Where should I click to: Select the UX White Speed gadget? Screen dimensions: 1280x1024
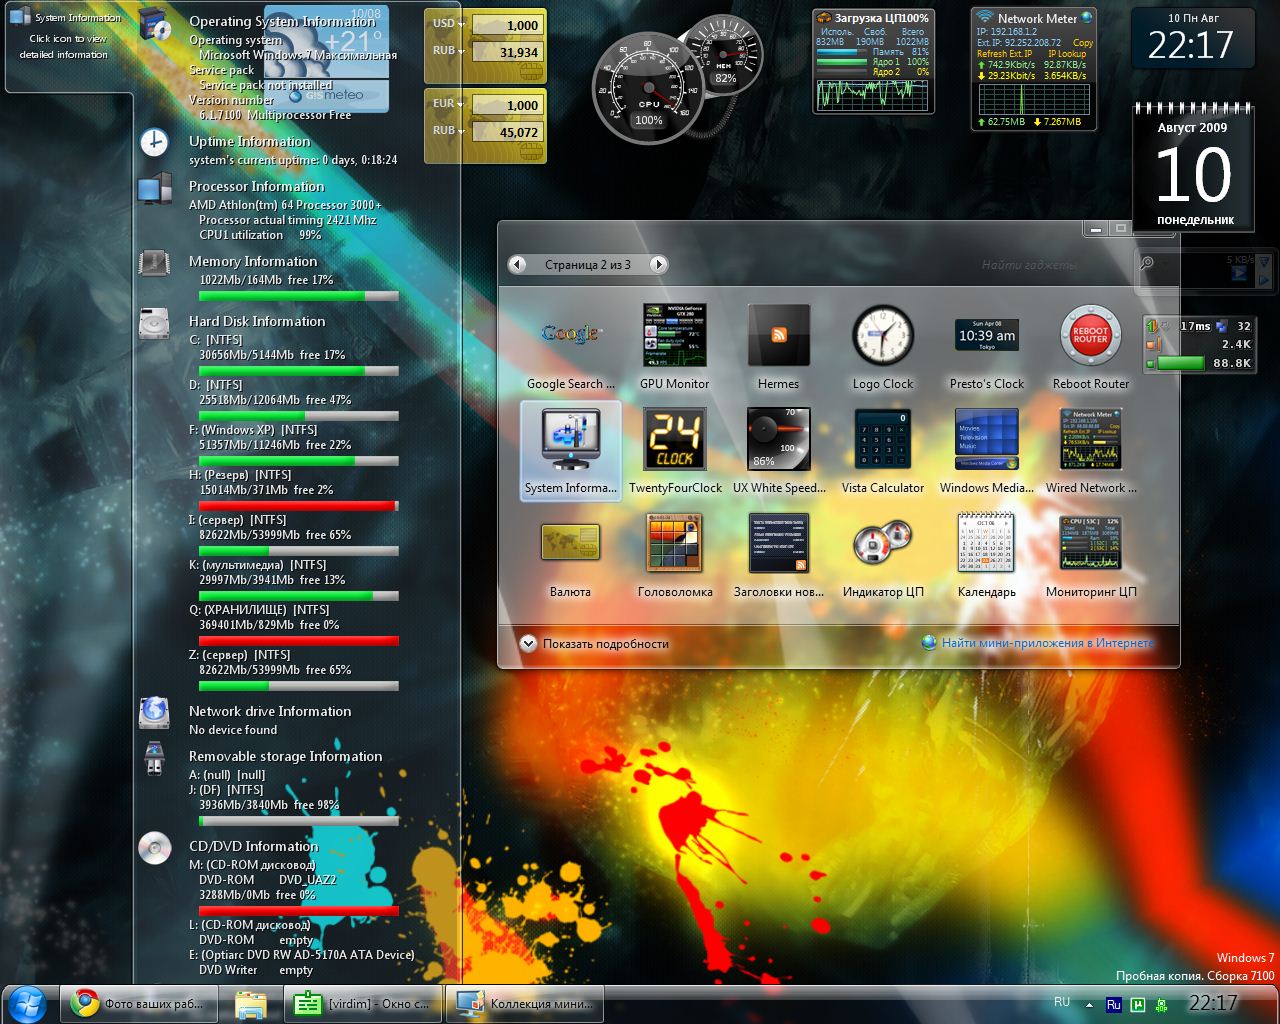click(778, 440)
